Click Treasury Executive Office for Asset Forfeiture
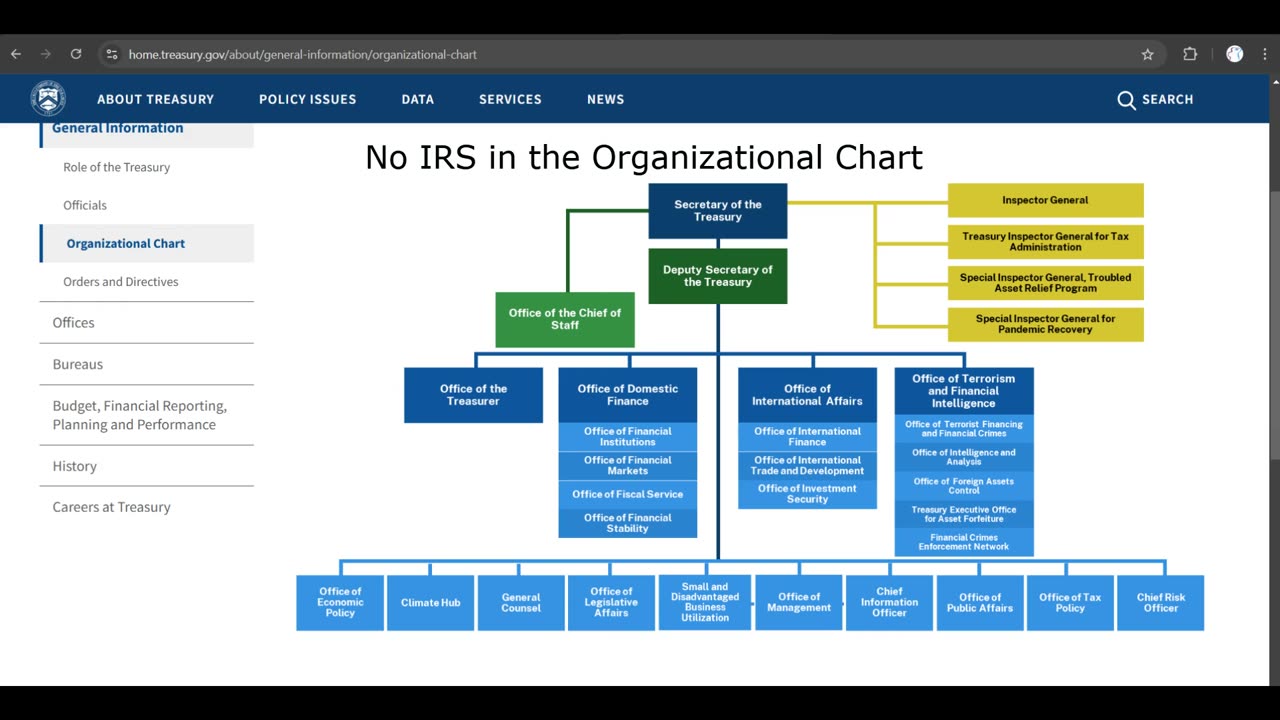This screenshot has height=720, width=1280. pyautogui.click(x=964, y=514)
